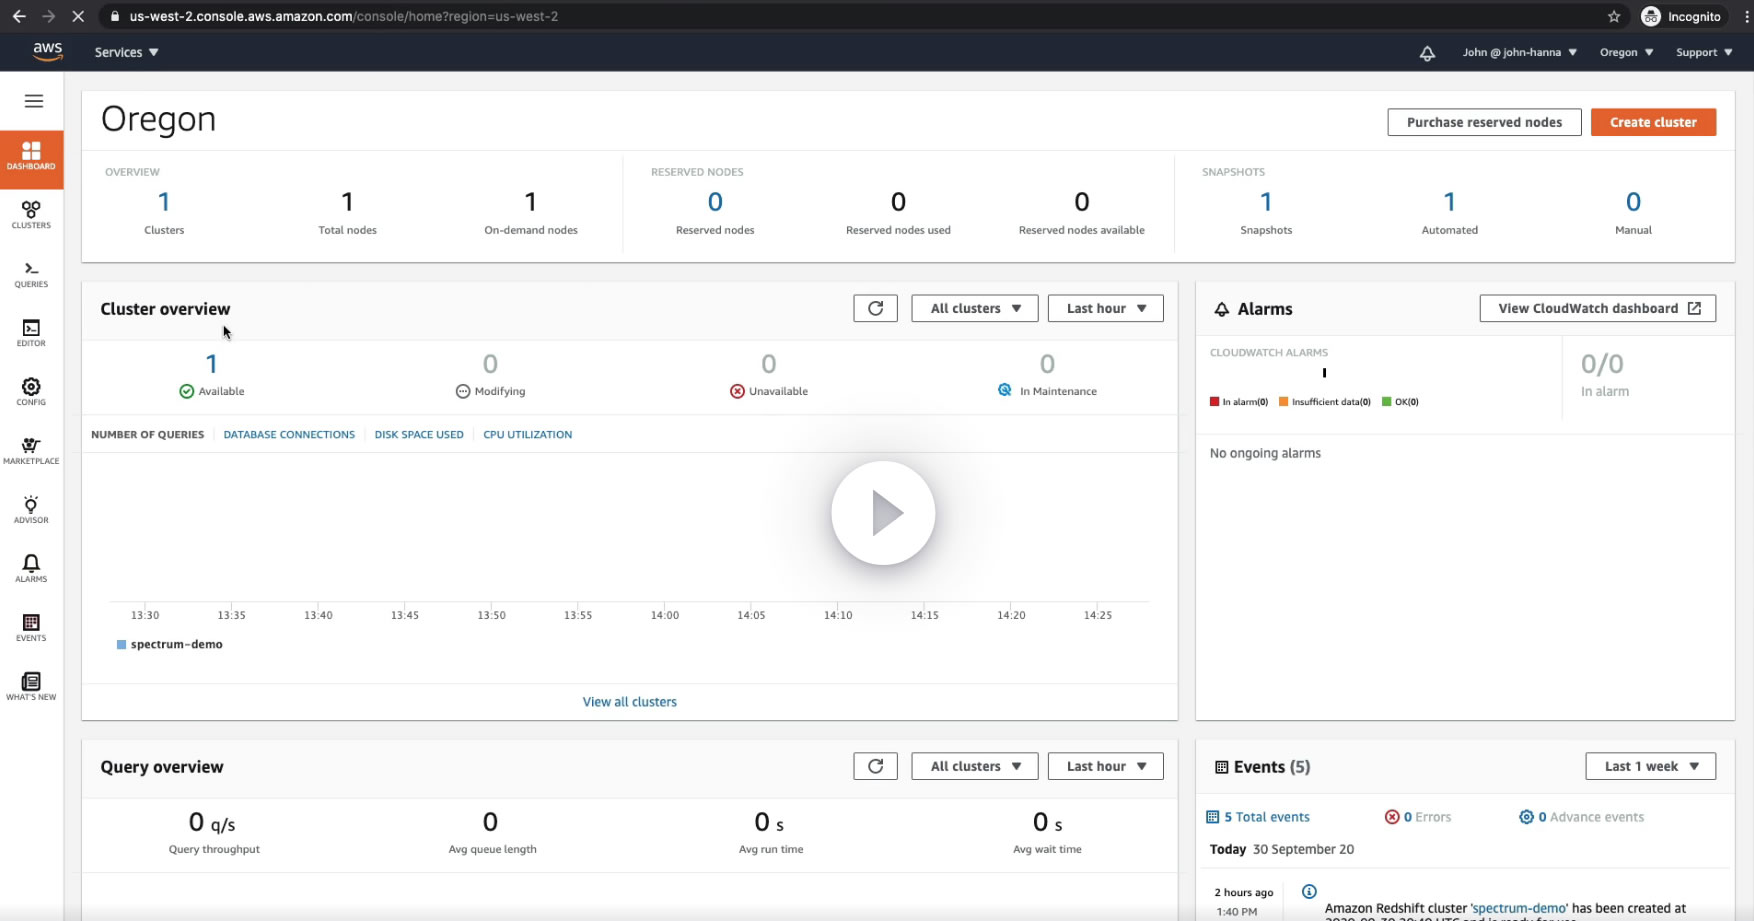
Task: Open the Config gear sidebar icon
Action: tap(31, 392)
